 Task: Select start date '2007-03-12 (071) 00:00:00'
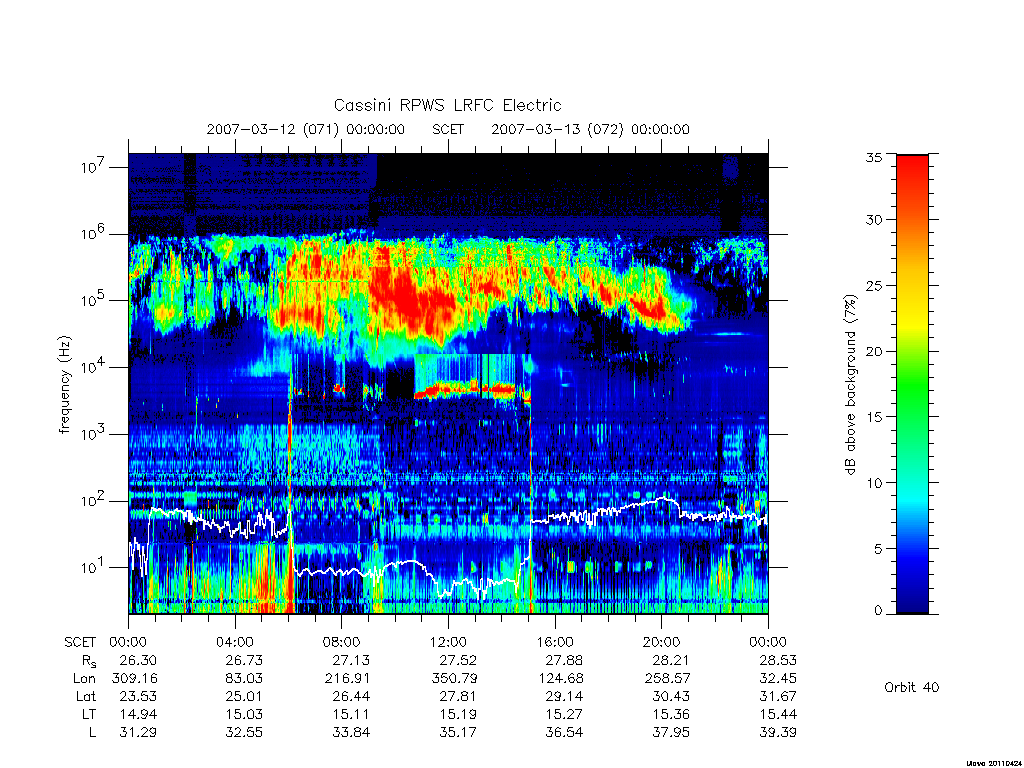coord(306,129)
